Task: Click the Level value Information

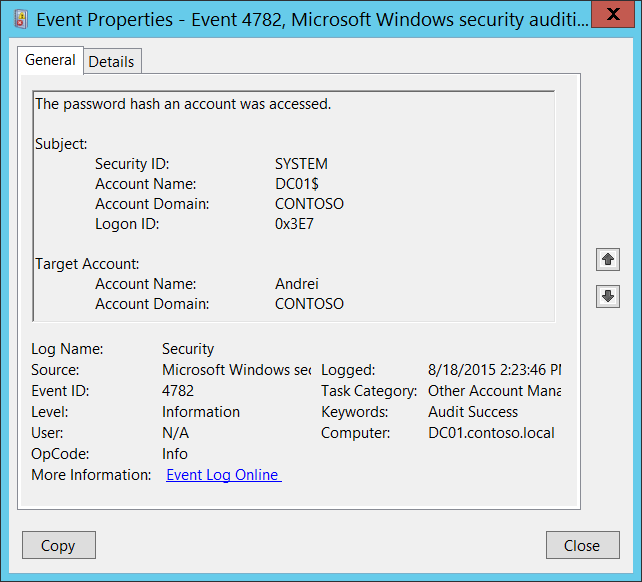Action: pyautogui.click(x=201, y=412)
